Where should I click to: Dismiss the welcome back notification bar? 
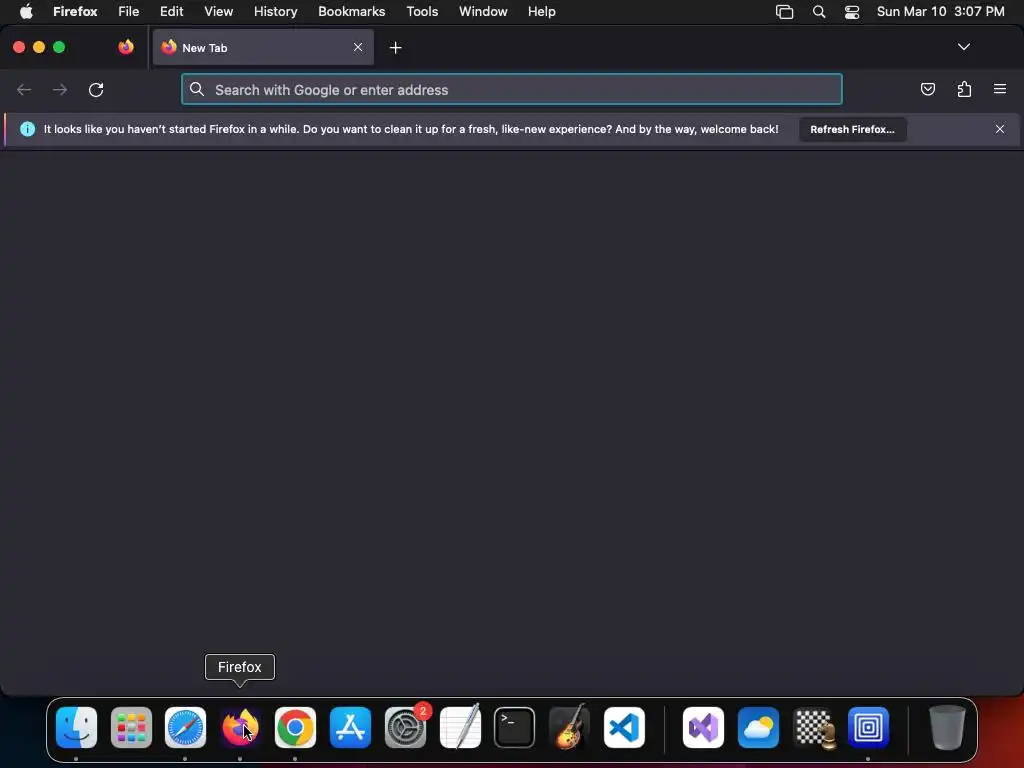click(1000, 129)
